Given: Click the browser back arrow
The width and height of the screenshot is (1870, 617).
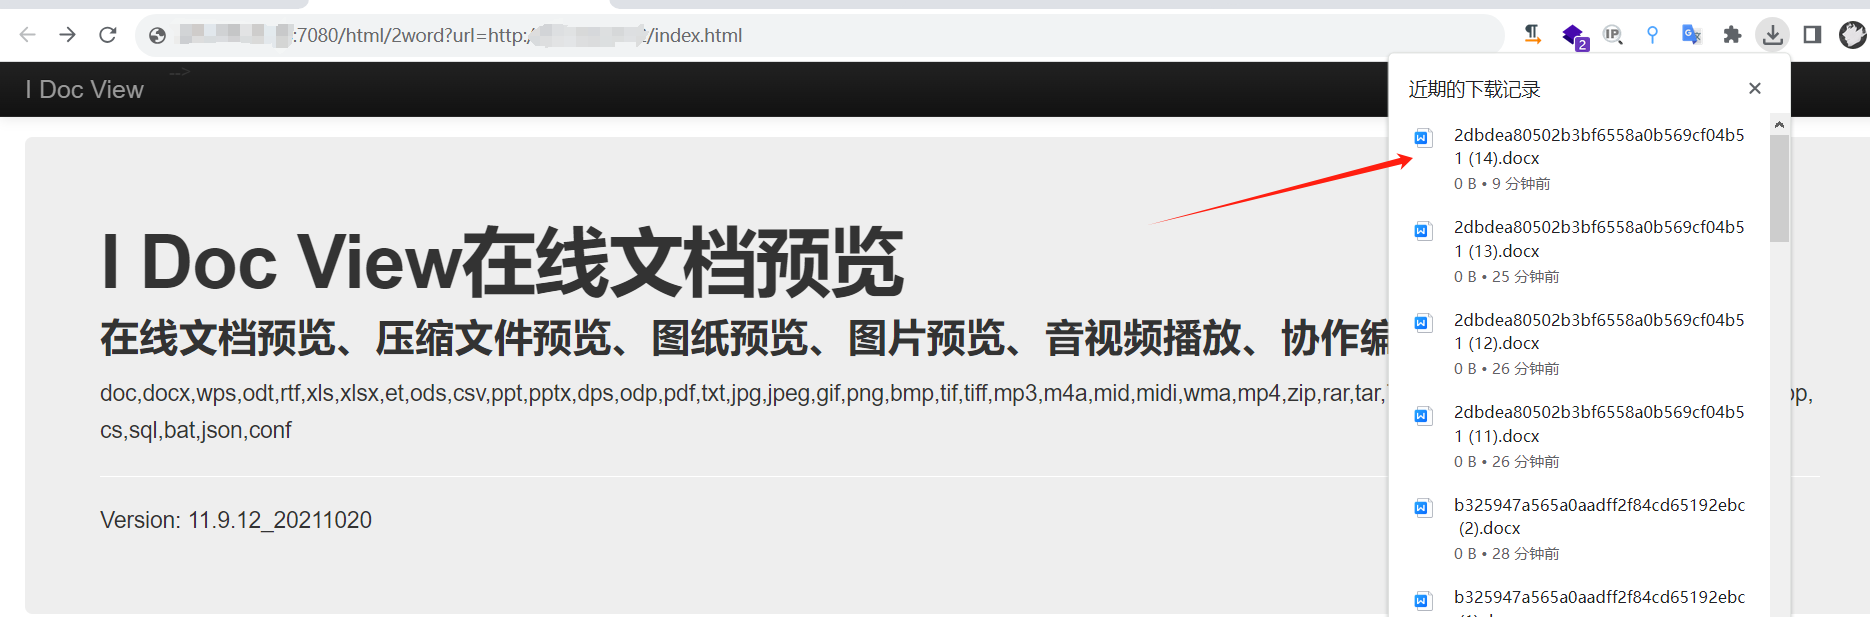Looking at the screenshot, I should point(27,35).
